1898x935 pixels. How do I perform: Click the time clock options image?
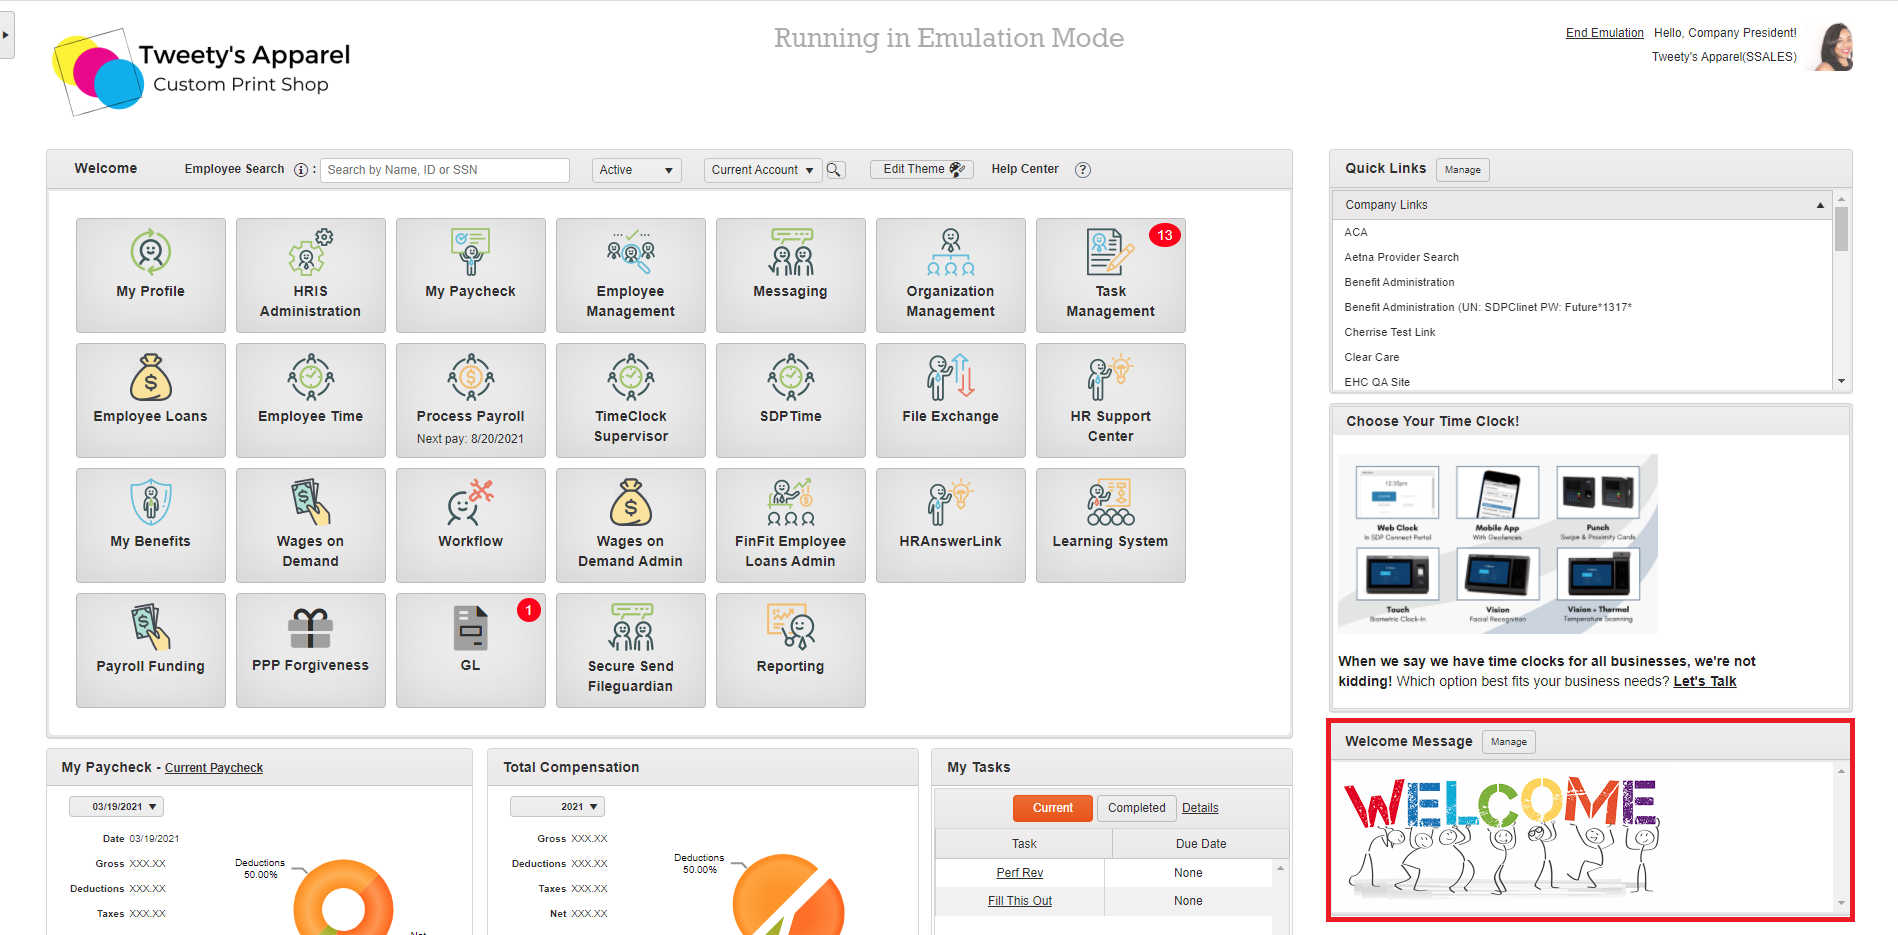point(1497,544)
